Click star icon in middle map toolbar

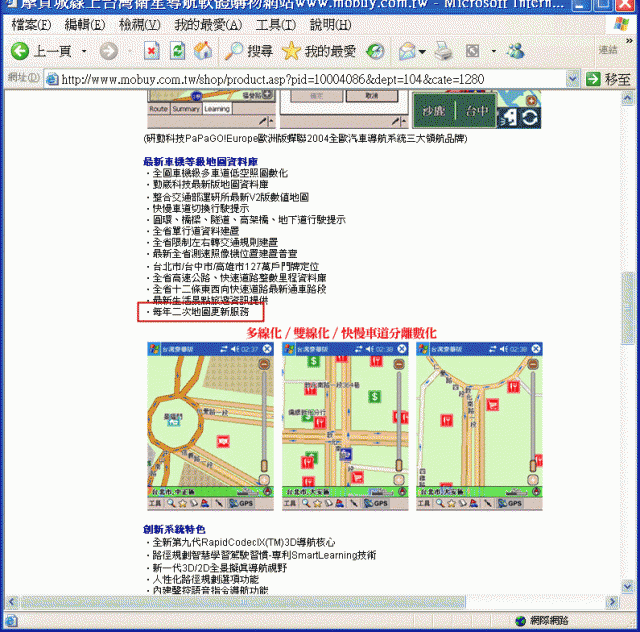pos(317,503)
